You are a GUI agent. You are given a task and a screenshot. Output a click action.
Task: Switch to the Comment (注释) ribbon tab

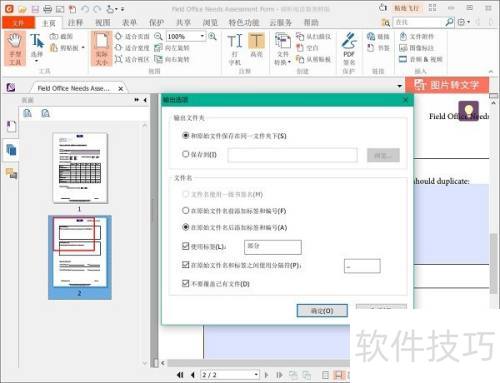tap(75, 22)
